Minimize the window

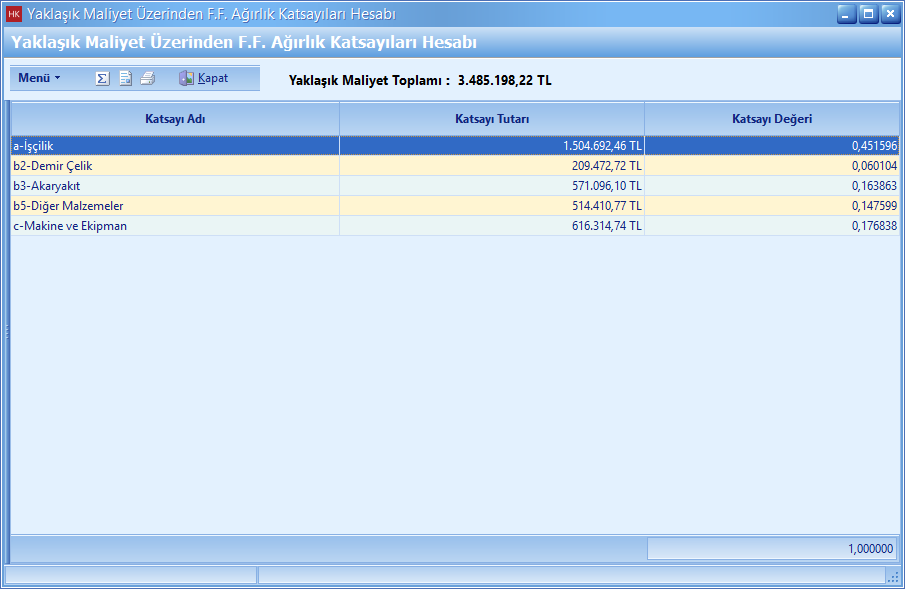[x=847, y=14]
